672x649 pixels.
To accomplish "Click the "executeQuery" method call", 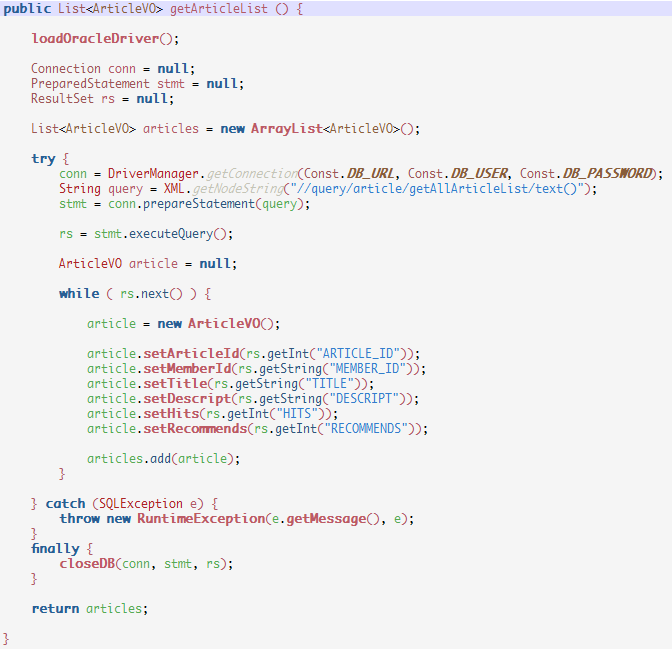I will [171, 234].
